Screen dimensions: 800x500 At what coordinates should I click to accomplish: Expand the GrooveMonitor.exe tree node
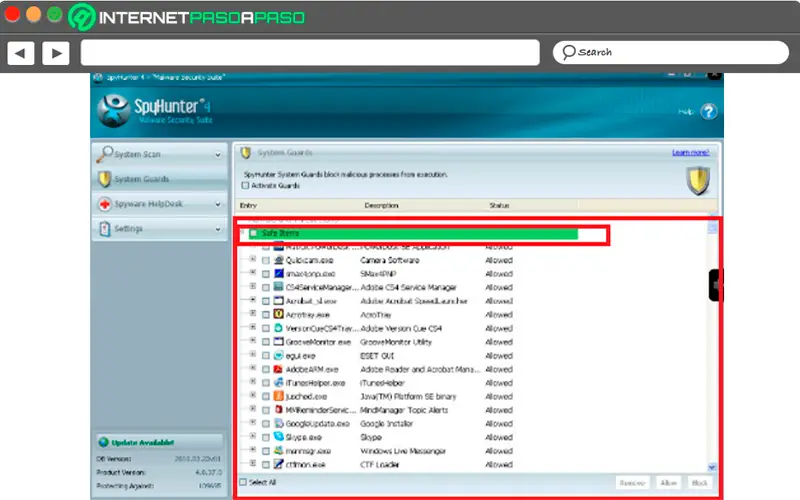253,340
